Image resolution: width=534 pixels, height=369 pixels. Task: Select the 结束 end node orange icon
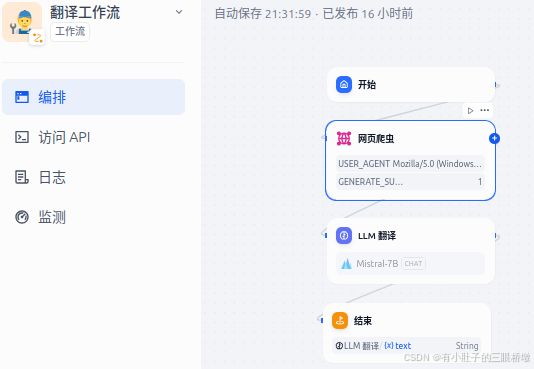tap(340, 320)
